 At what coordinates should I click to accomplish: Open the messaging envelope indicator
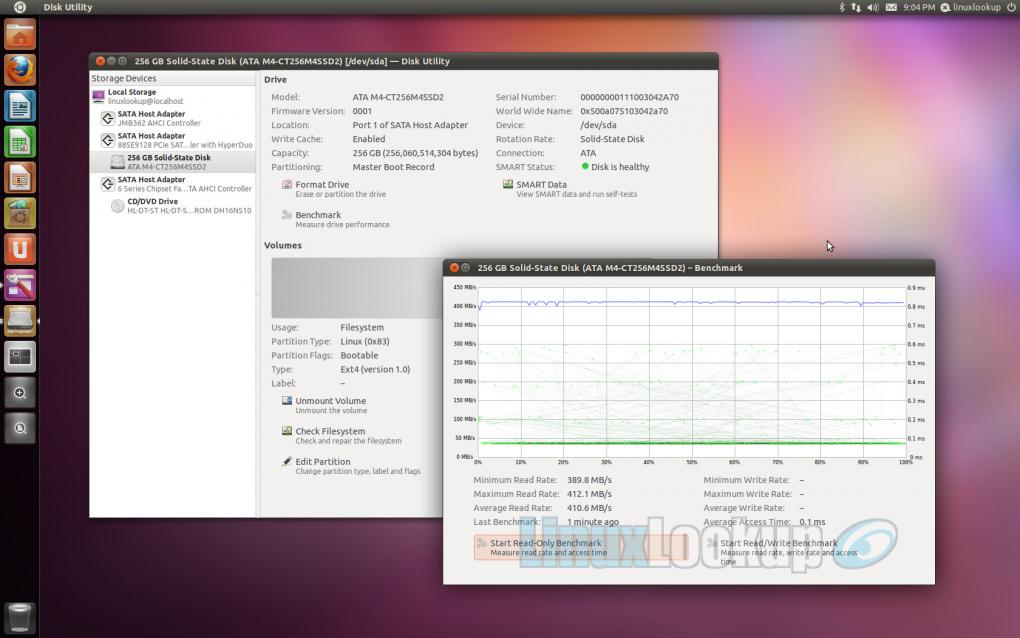891,7
